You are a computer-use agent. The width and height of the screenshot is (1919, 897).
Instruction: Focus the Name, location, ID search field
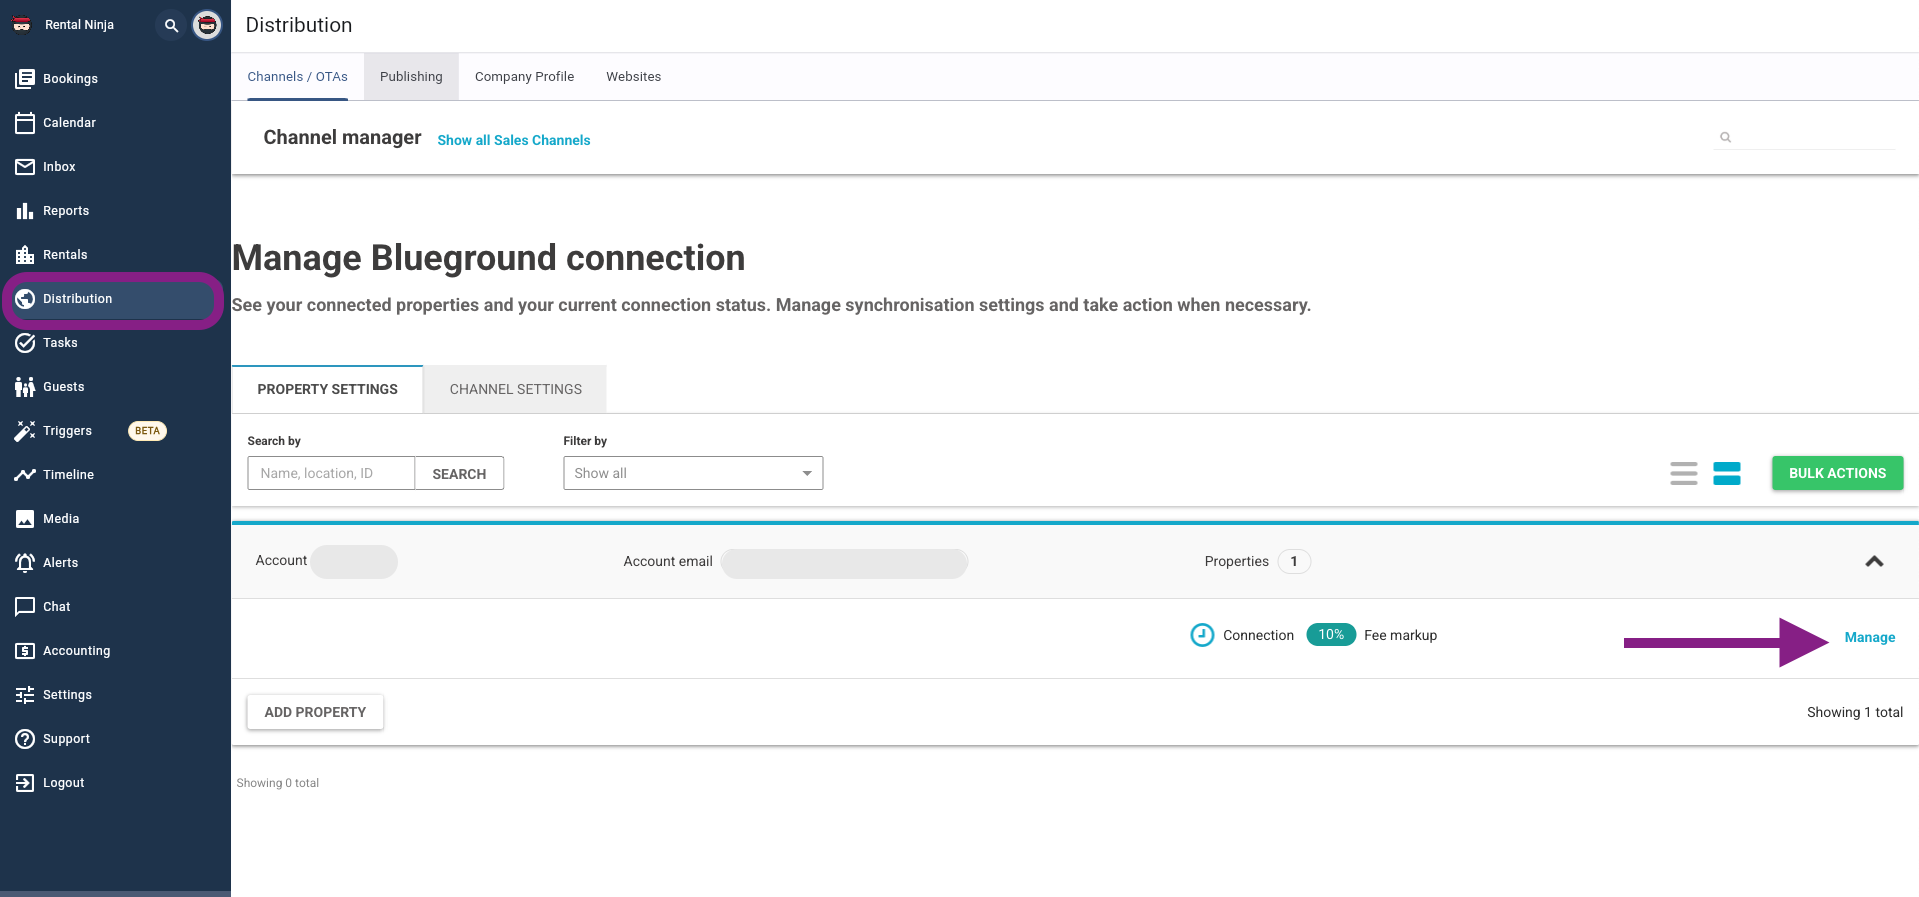tap(331, 473)
